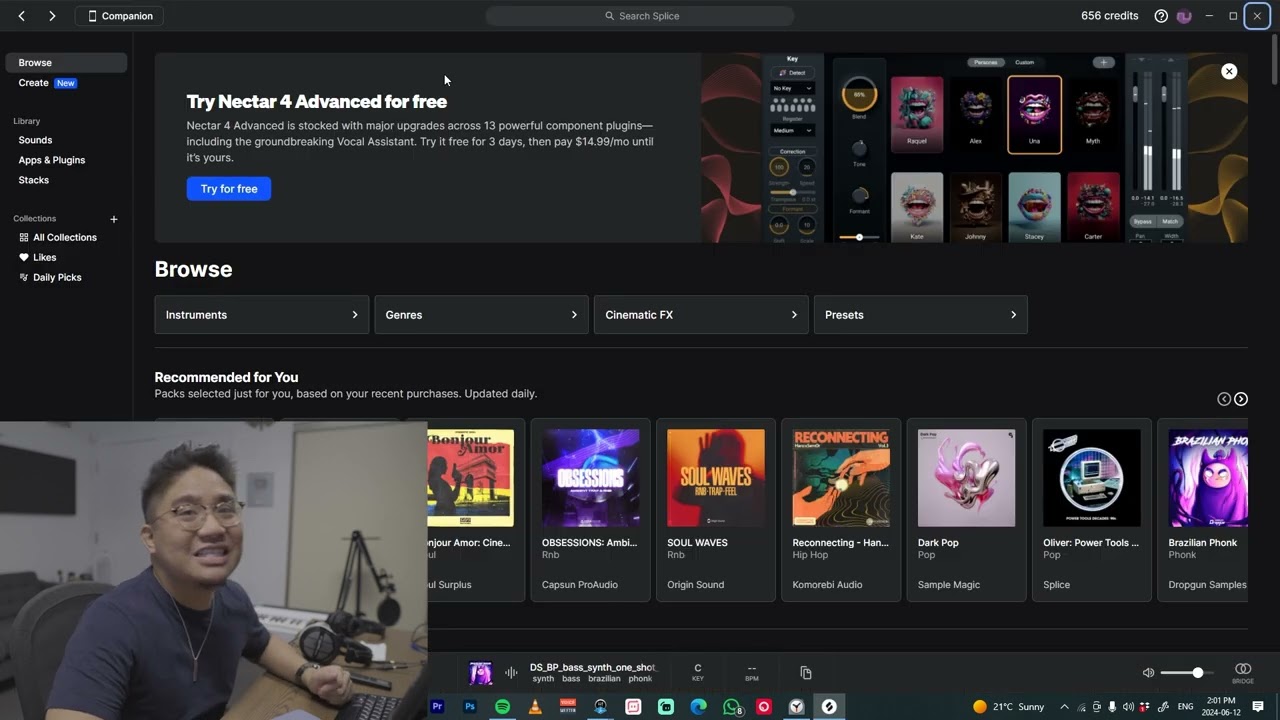The height and width of the screenshot is (720, 1280).
Task: Open Sounds in the Library section
Action: point(35,140)
